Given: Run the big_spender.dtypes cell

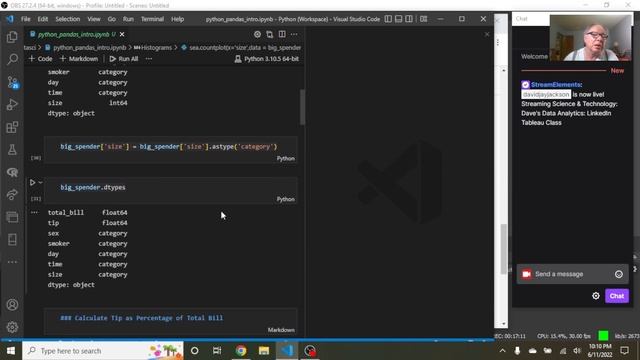Looking at the screenshot, I should click(x=32, y=182).
